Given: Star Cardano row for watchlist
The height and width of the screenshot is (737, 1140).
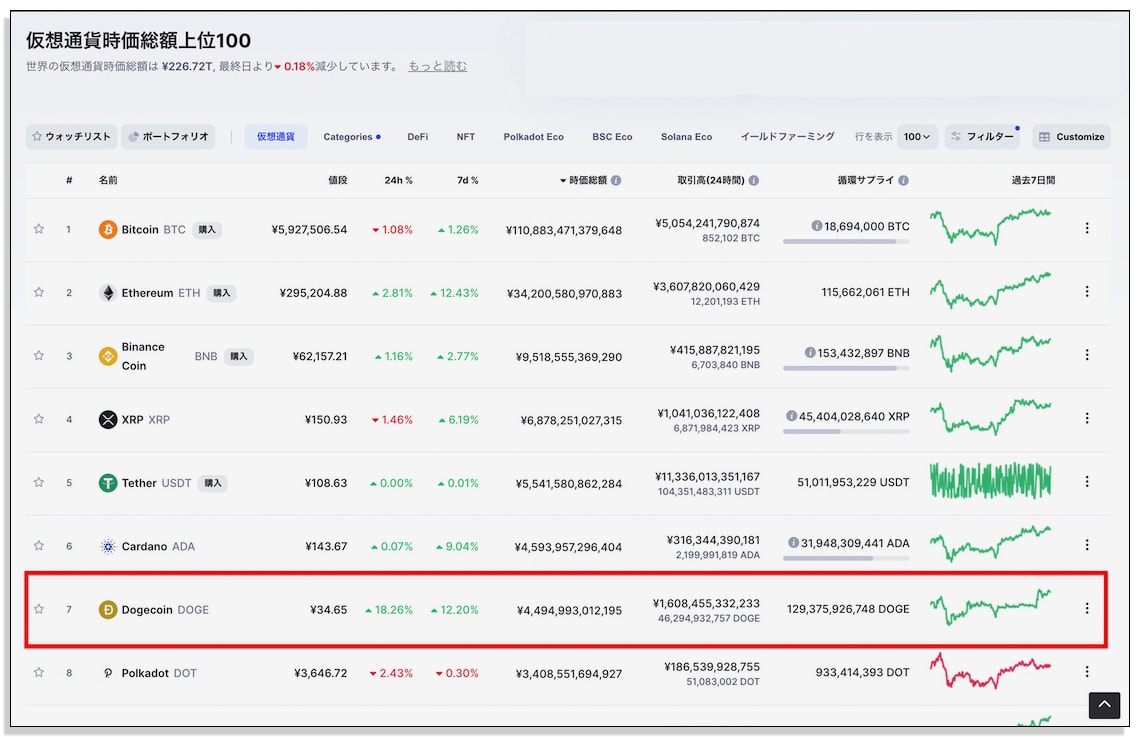Looking at the screenshot, I should click(39, 545).
